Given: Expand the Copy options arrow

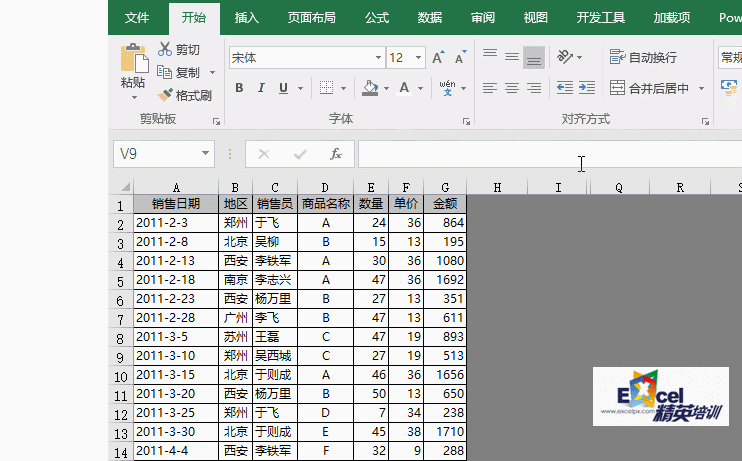Looking at the screenshot, I should click(212, 72).
